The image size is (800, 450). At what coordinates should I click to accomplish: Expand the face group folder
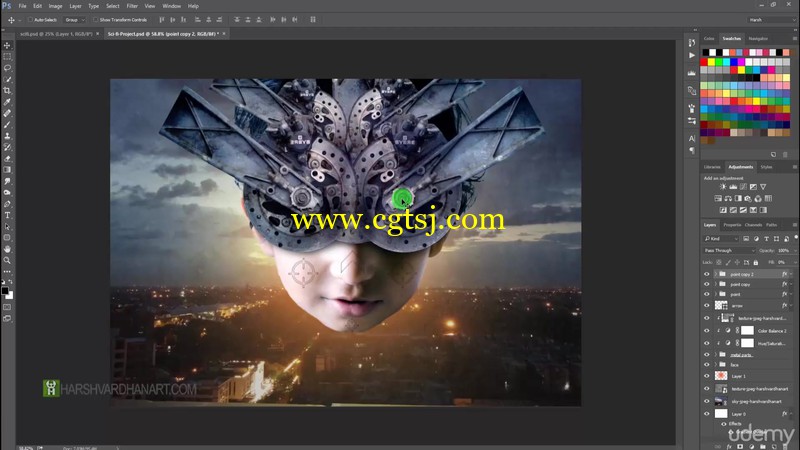point(715,365)
